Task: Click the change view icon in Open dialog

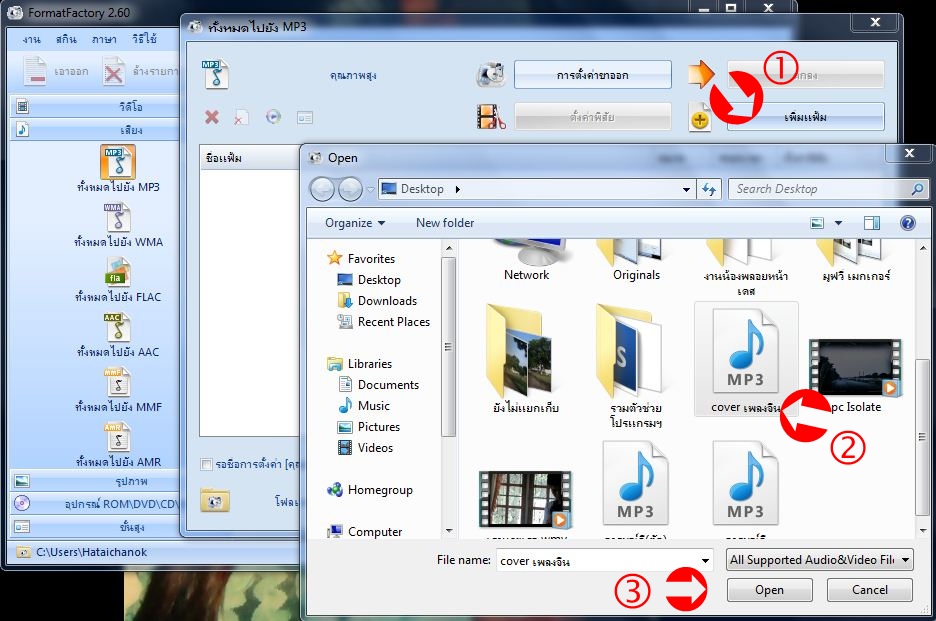Action: tap(817, 223)
